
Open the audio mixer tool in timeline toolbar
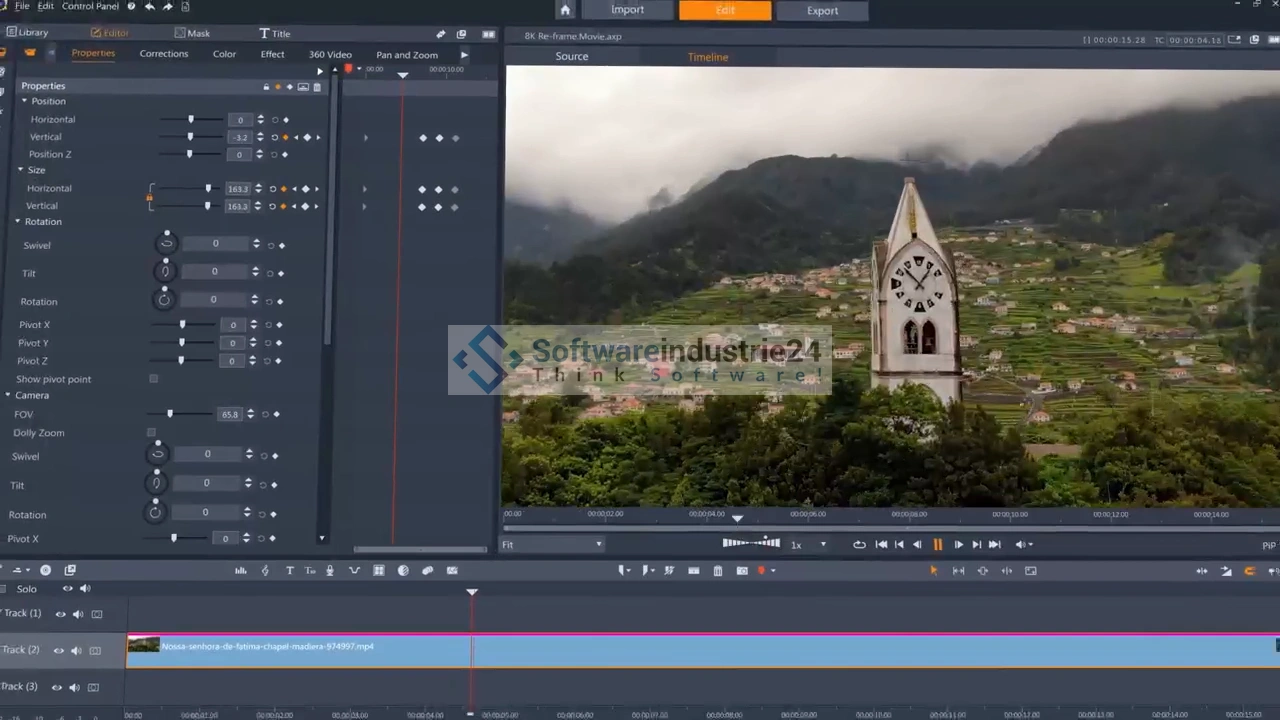point(241,571)
